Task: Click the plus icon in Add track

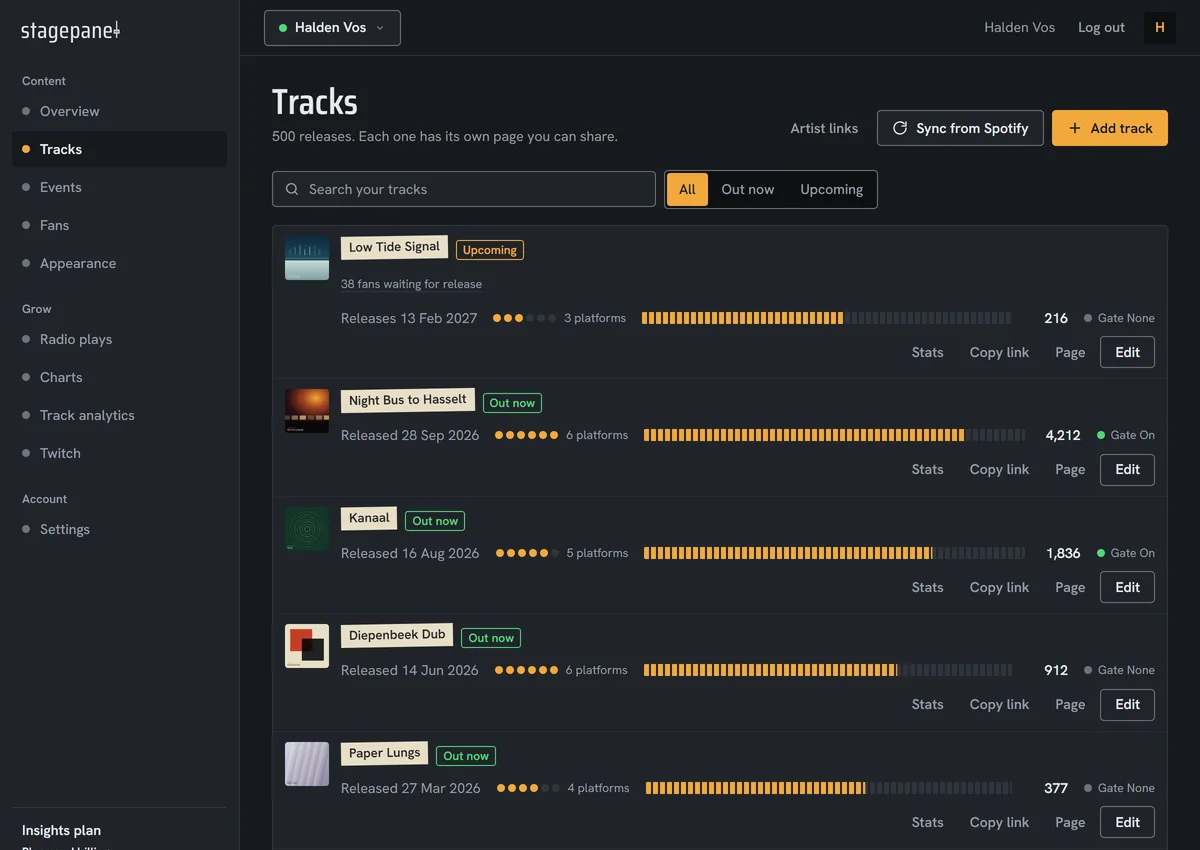Action: (1075, 128)
